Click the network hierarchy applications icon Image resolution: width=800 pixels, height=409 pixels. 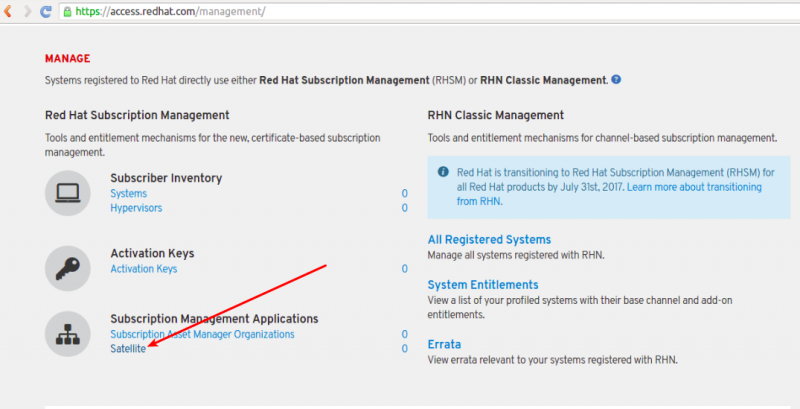[x=68, y=334]
